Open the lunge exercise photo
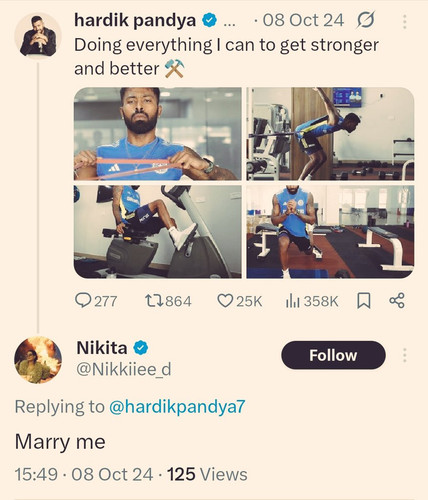 [330, 232]
